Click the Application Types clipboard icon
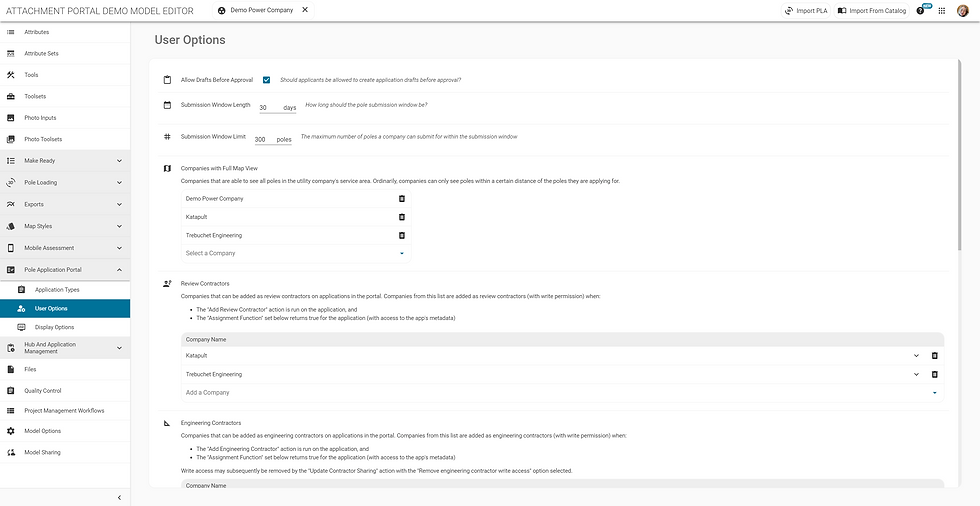The height and width of the screenshot is (506, 980). (x=22, y=290)
